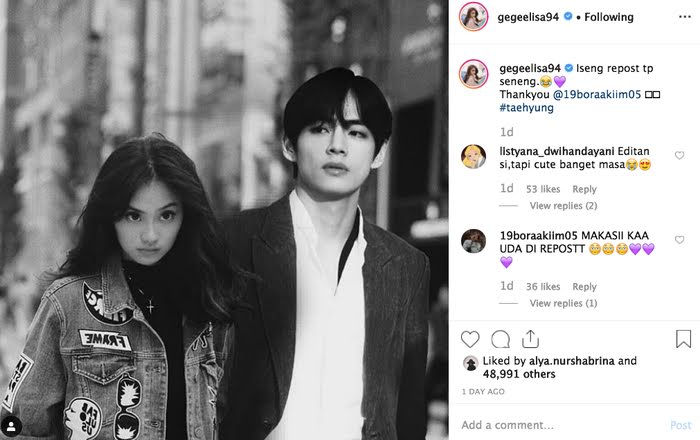Click the Post comment button
The width and height of the screenshot is (700, 440).
click(680, 425)
